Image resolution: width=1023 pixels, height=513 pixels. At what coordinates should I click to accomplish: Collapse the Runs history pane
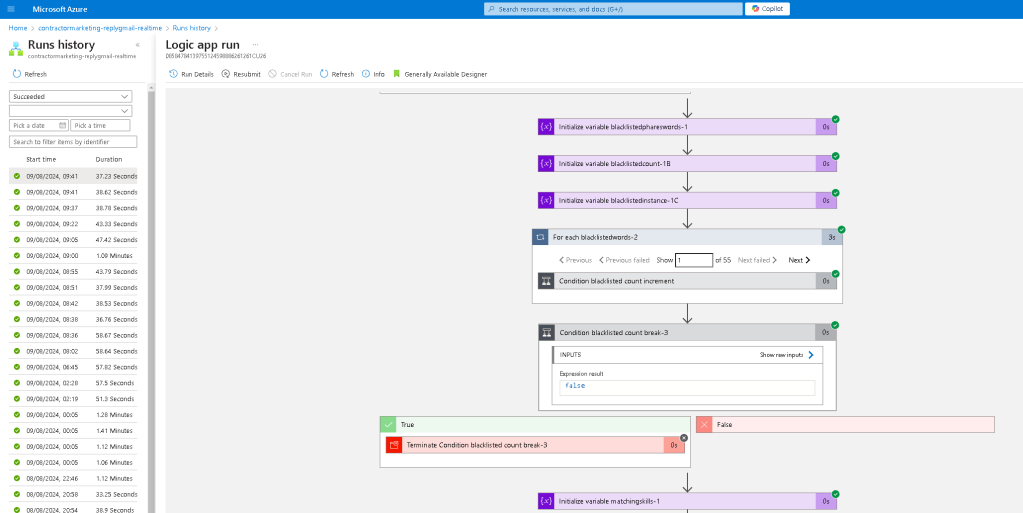[138, 45]
